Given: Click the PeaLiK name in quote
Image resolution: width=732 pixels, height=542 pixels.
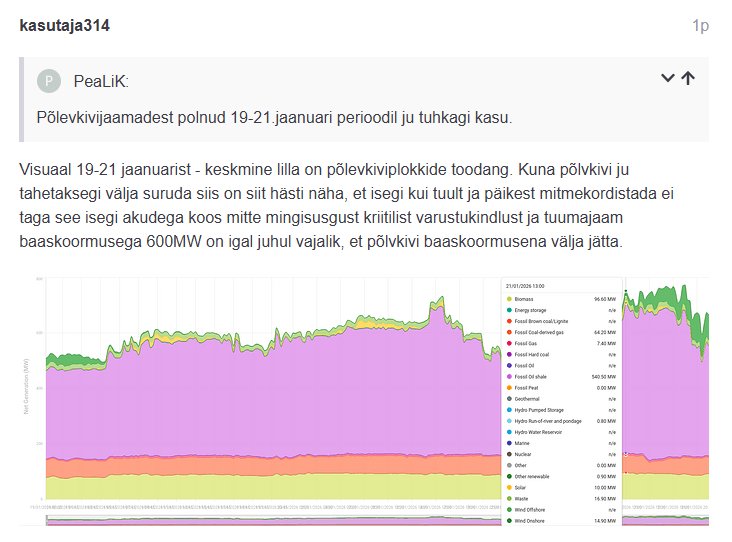Looking at the screenshot, I should pos(100,81).
